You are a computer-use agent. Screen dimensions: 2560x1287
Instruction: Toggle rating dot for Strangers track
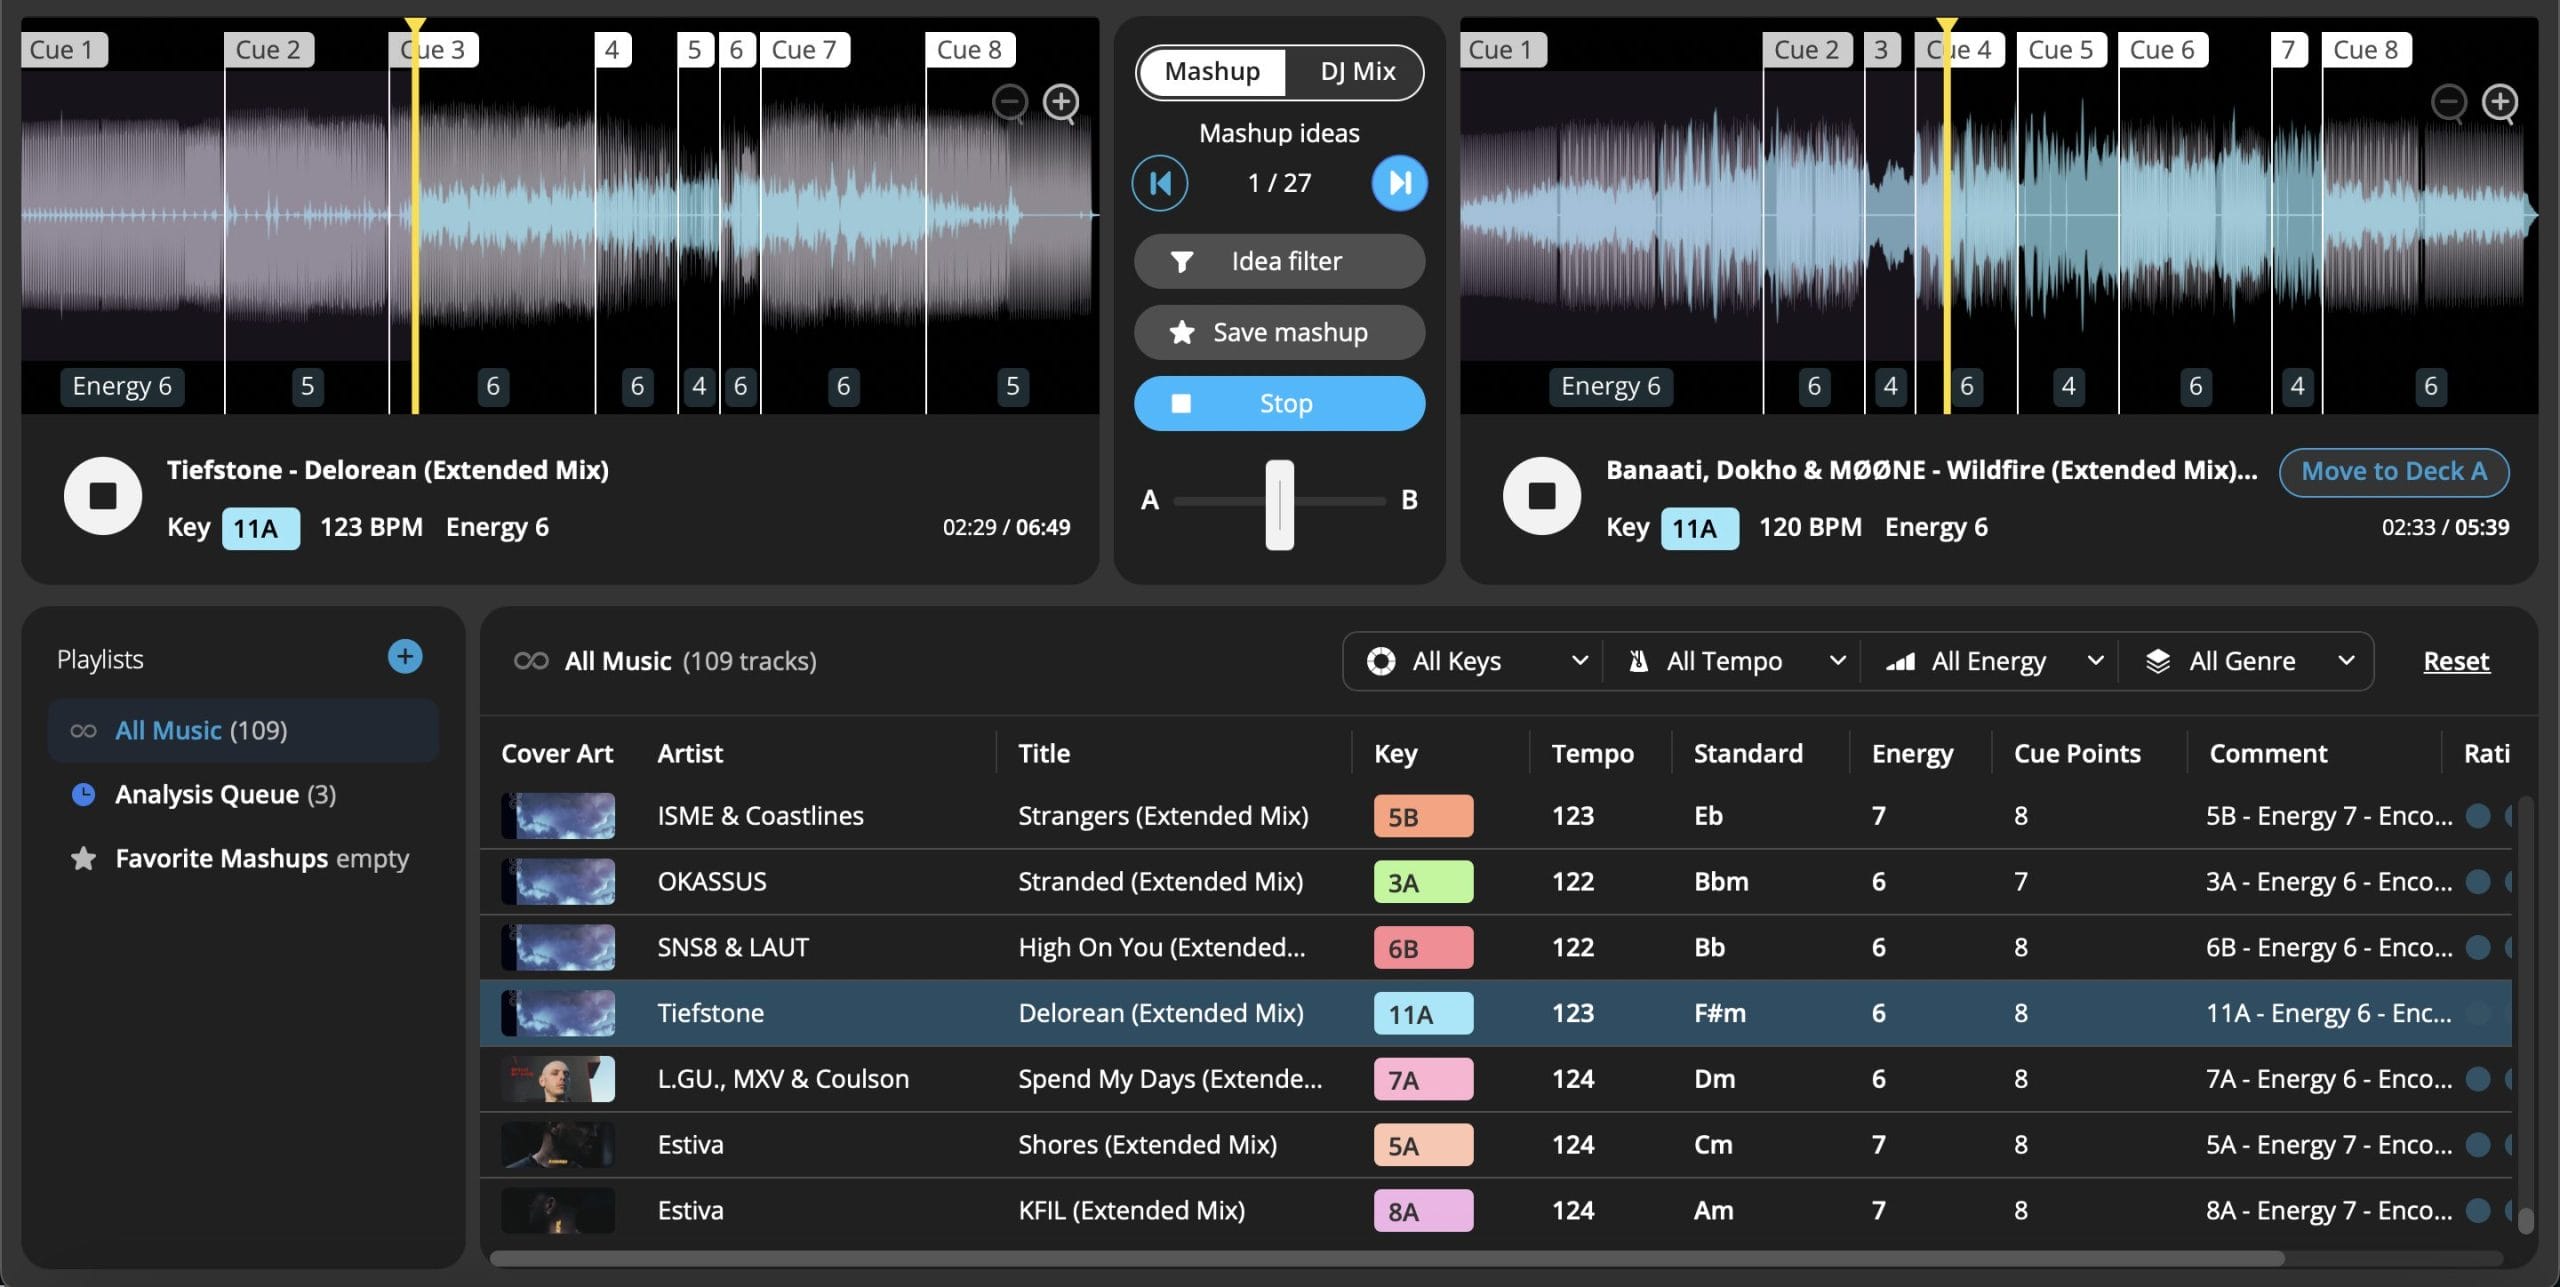pyautogui.click(x=2477, y=816)
